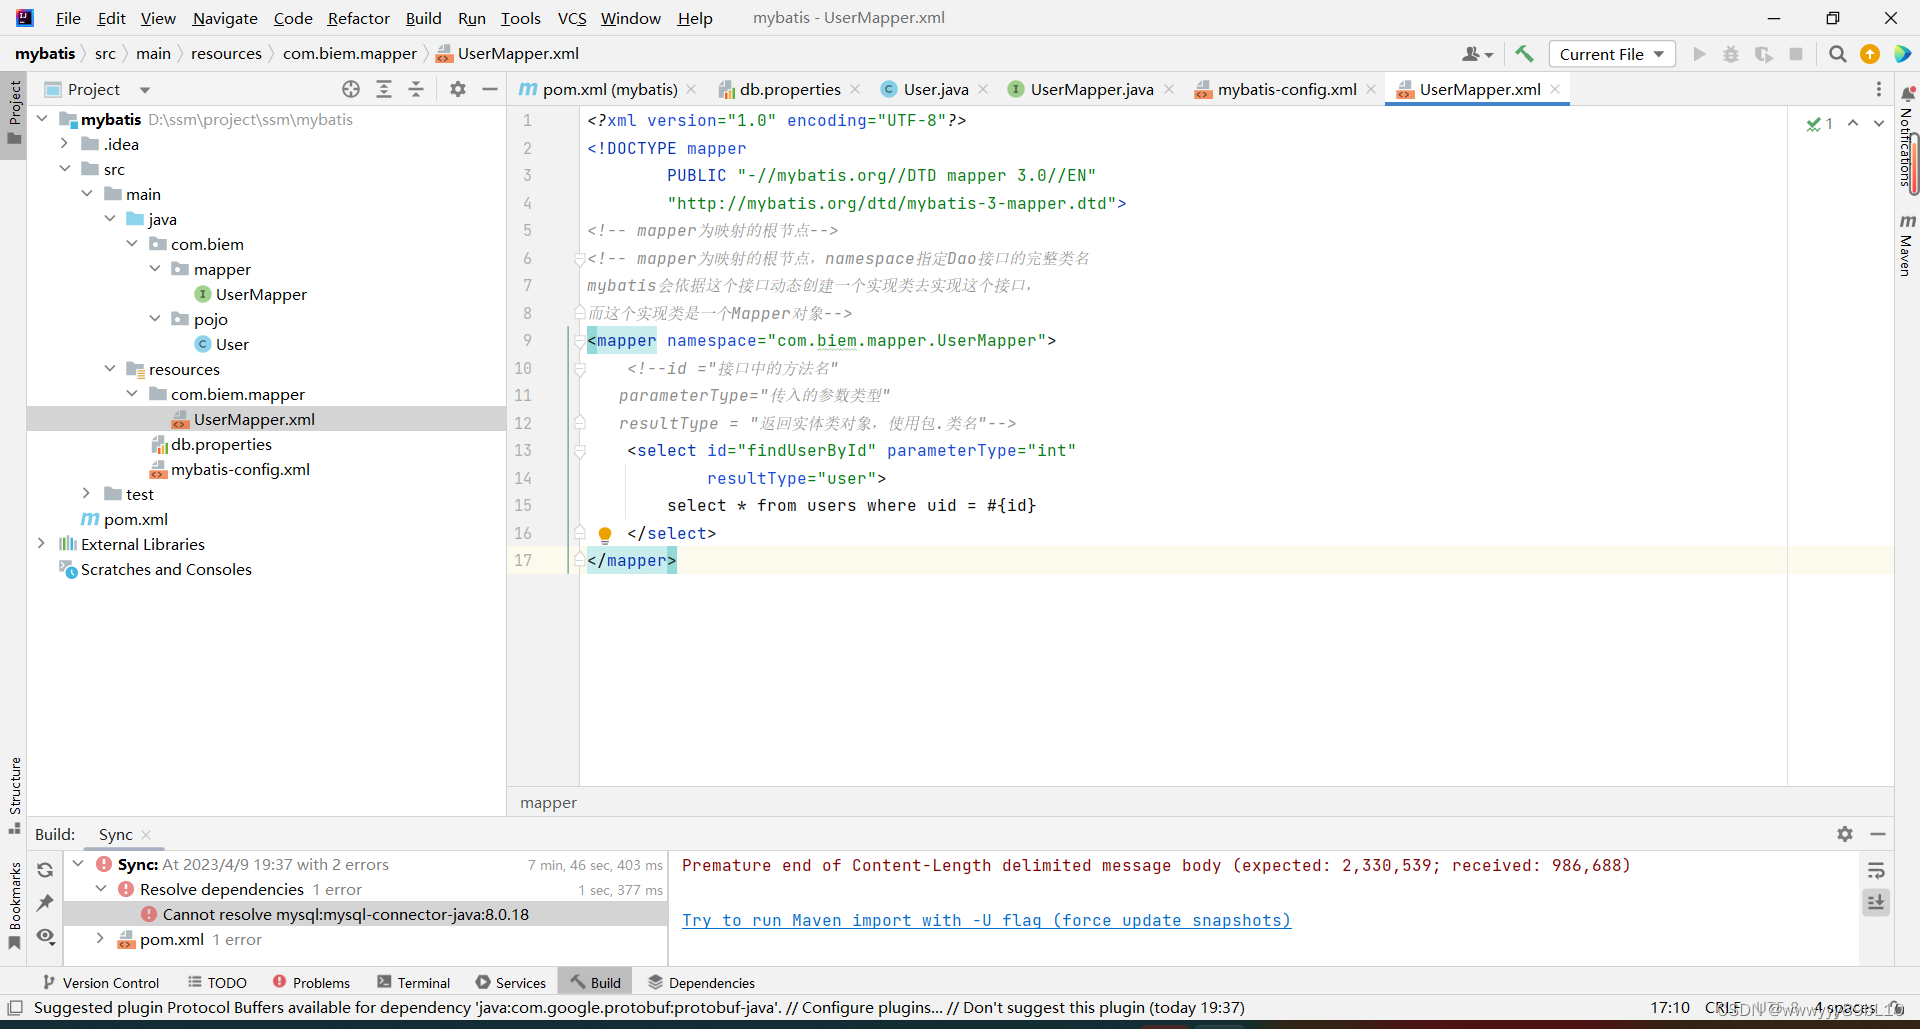Open Version Control tool window

tap(101, 983)
